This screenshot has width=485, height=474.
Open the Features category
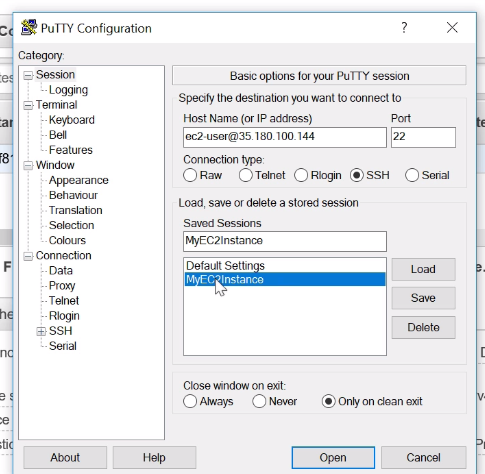[71, 150]
